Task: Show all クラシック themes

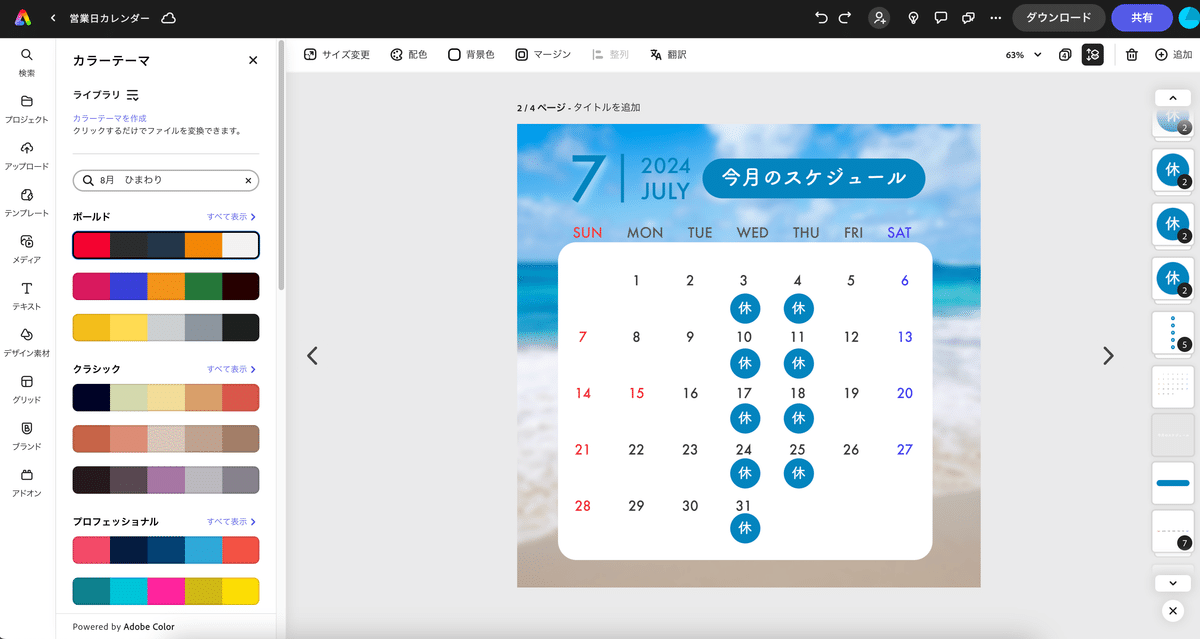Action: click(x=231, y=369)
